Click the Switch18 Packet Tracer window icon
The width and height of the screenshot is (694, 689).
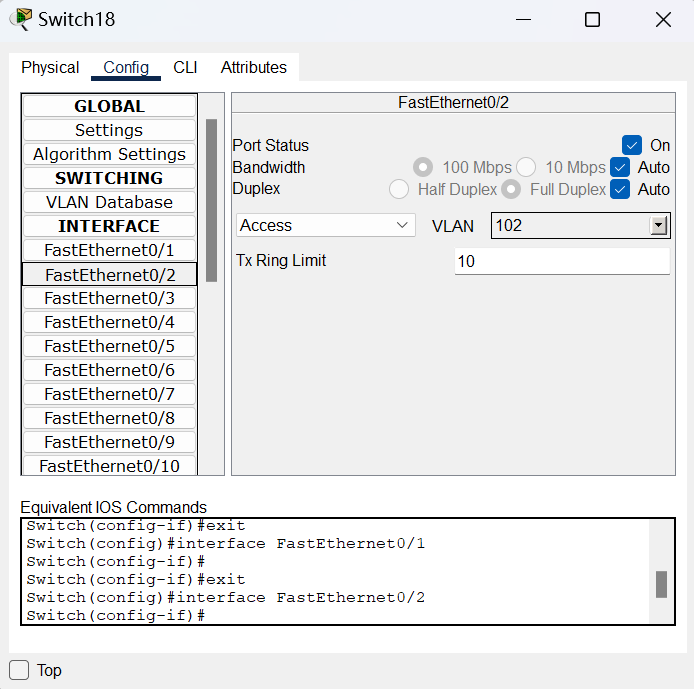coord(19,19)
